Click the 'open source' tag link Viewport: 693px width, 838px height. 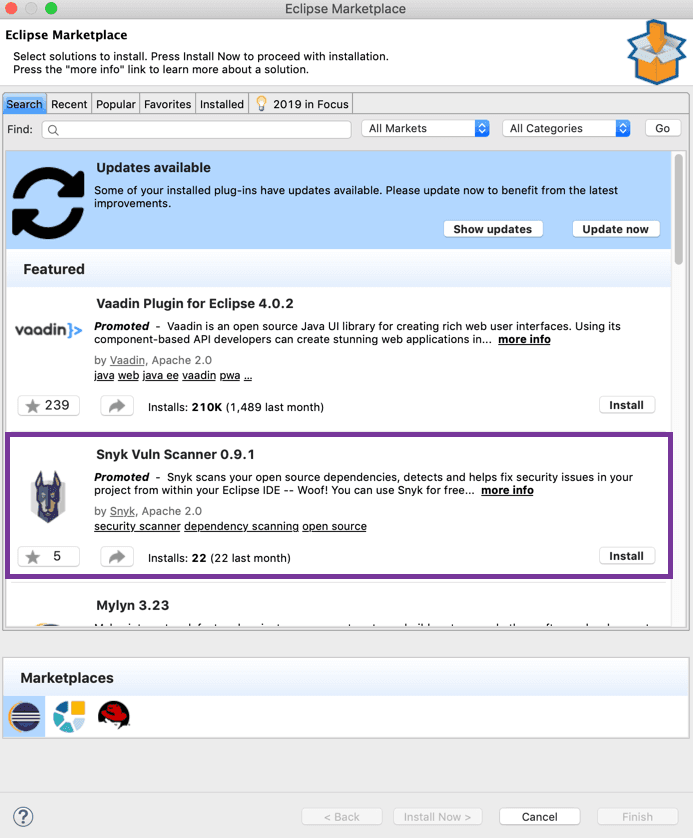[334, 526]
